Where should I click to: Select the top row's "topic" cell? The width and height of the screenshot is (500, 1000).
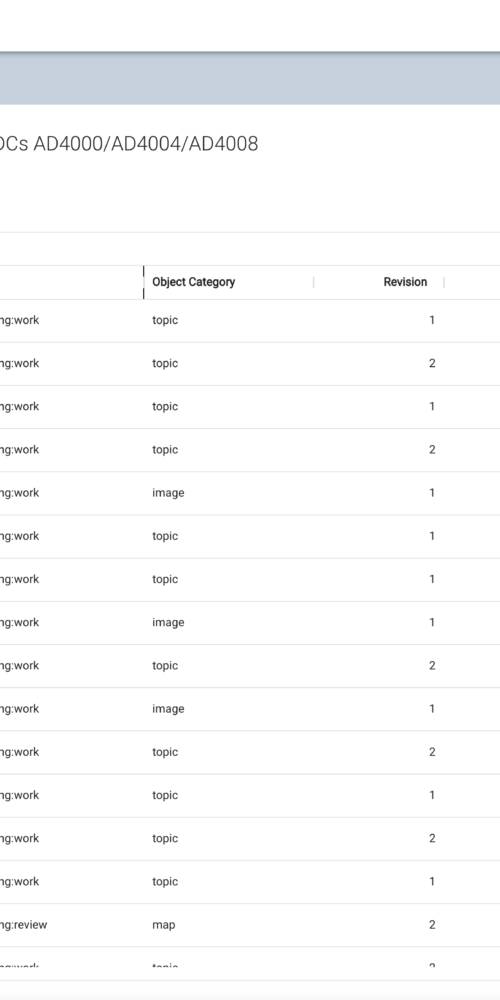[x=165, y=320]
